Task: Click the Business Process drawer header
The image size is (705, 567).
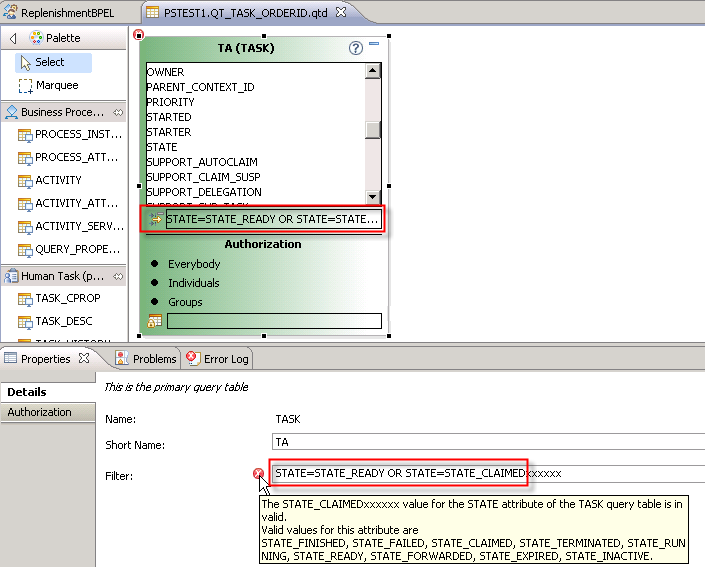Action: [x=64, y=112]
